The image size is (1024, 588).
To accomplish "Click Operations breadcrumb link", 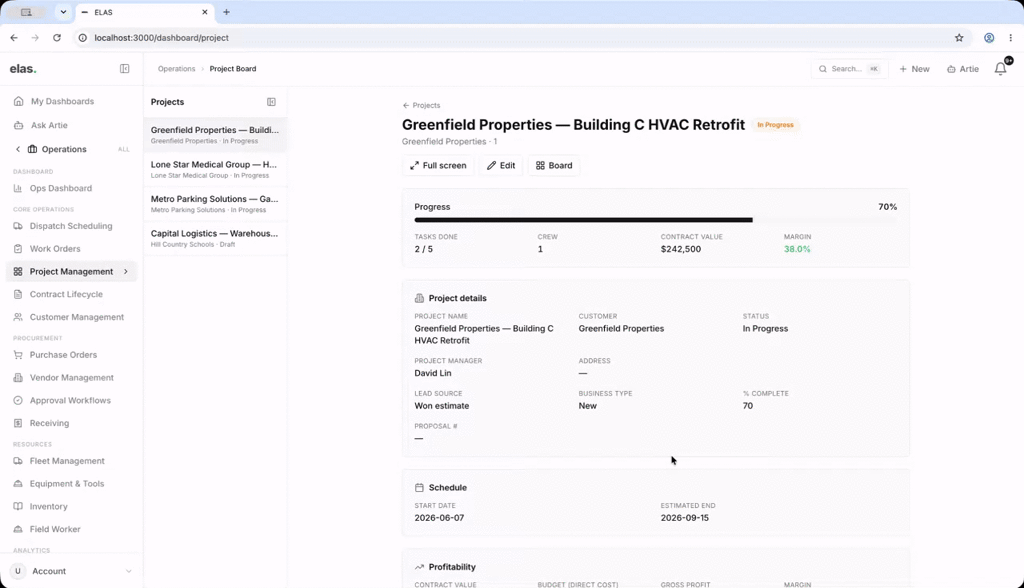I will point(176,69).
